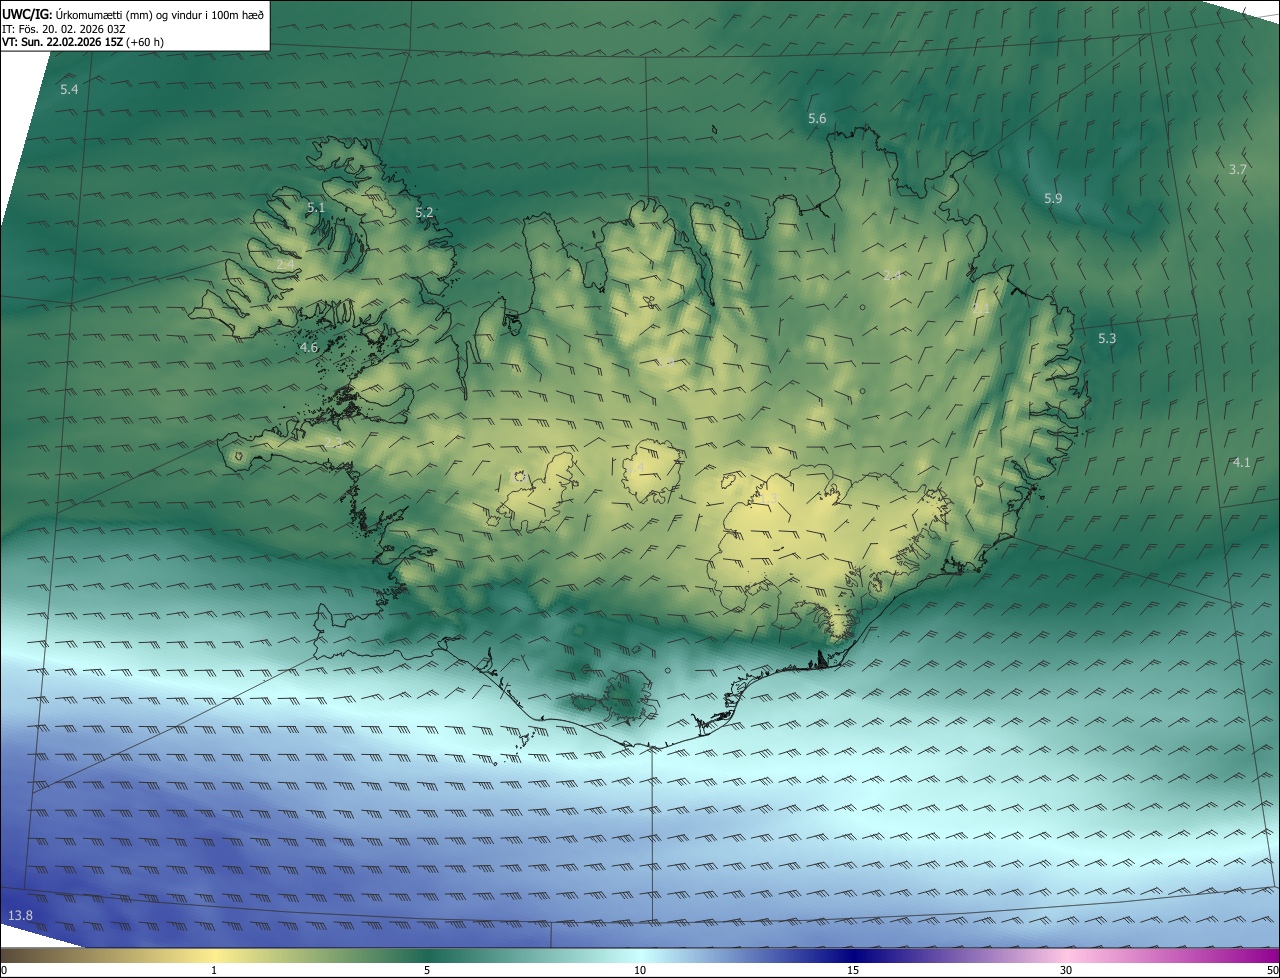The height and width of the screenshot is (978, 1280).
Task: Click the 5.1 value label
Action: tap(316, 207)
